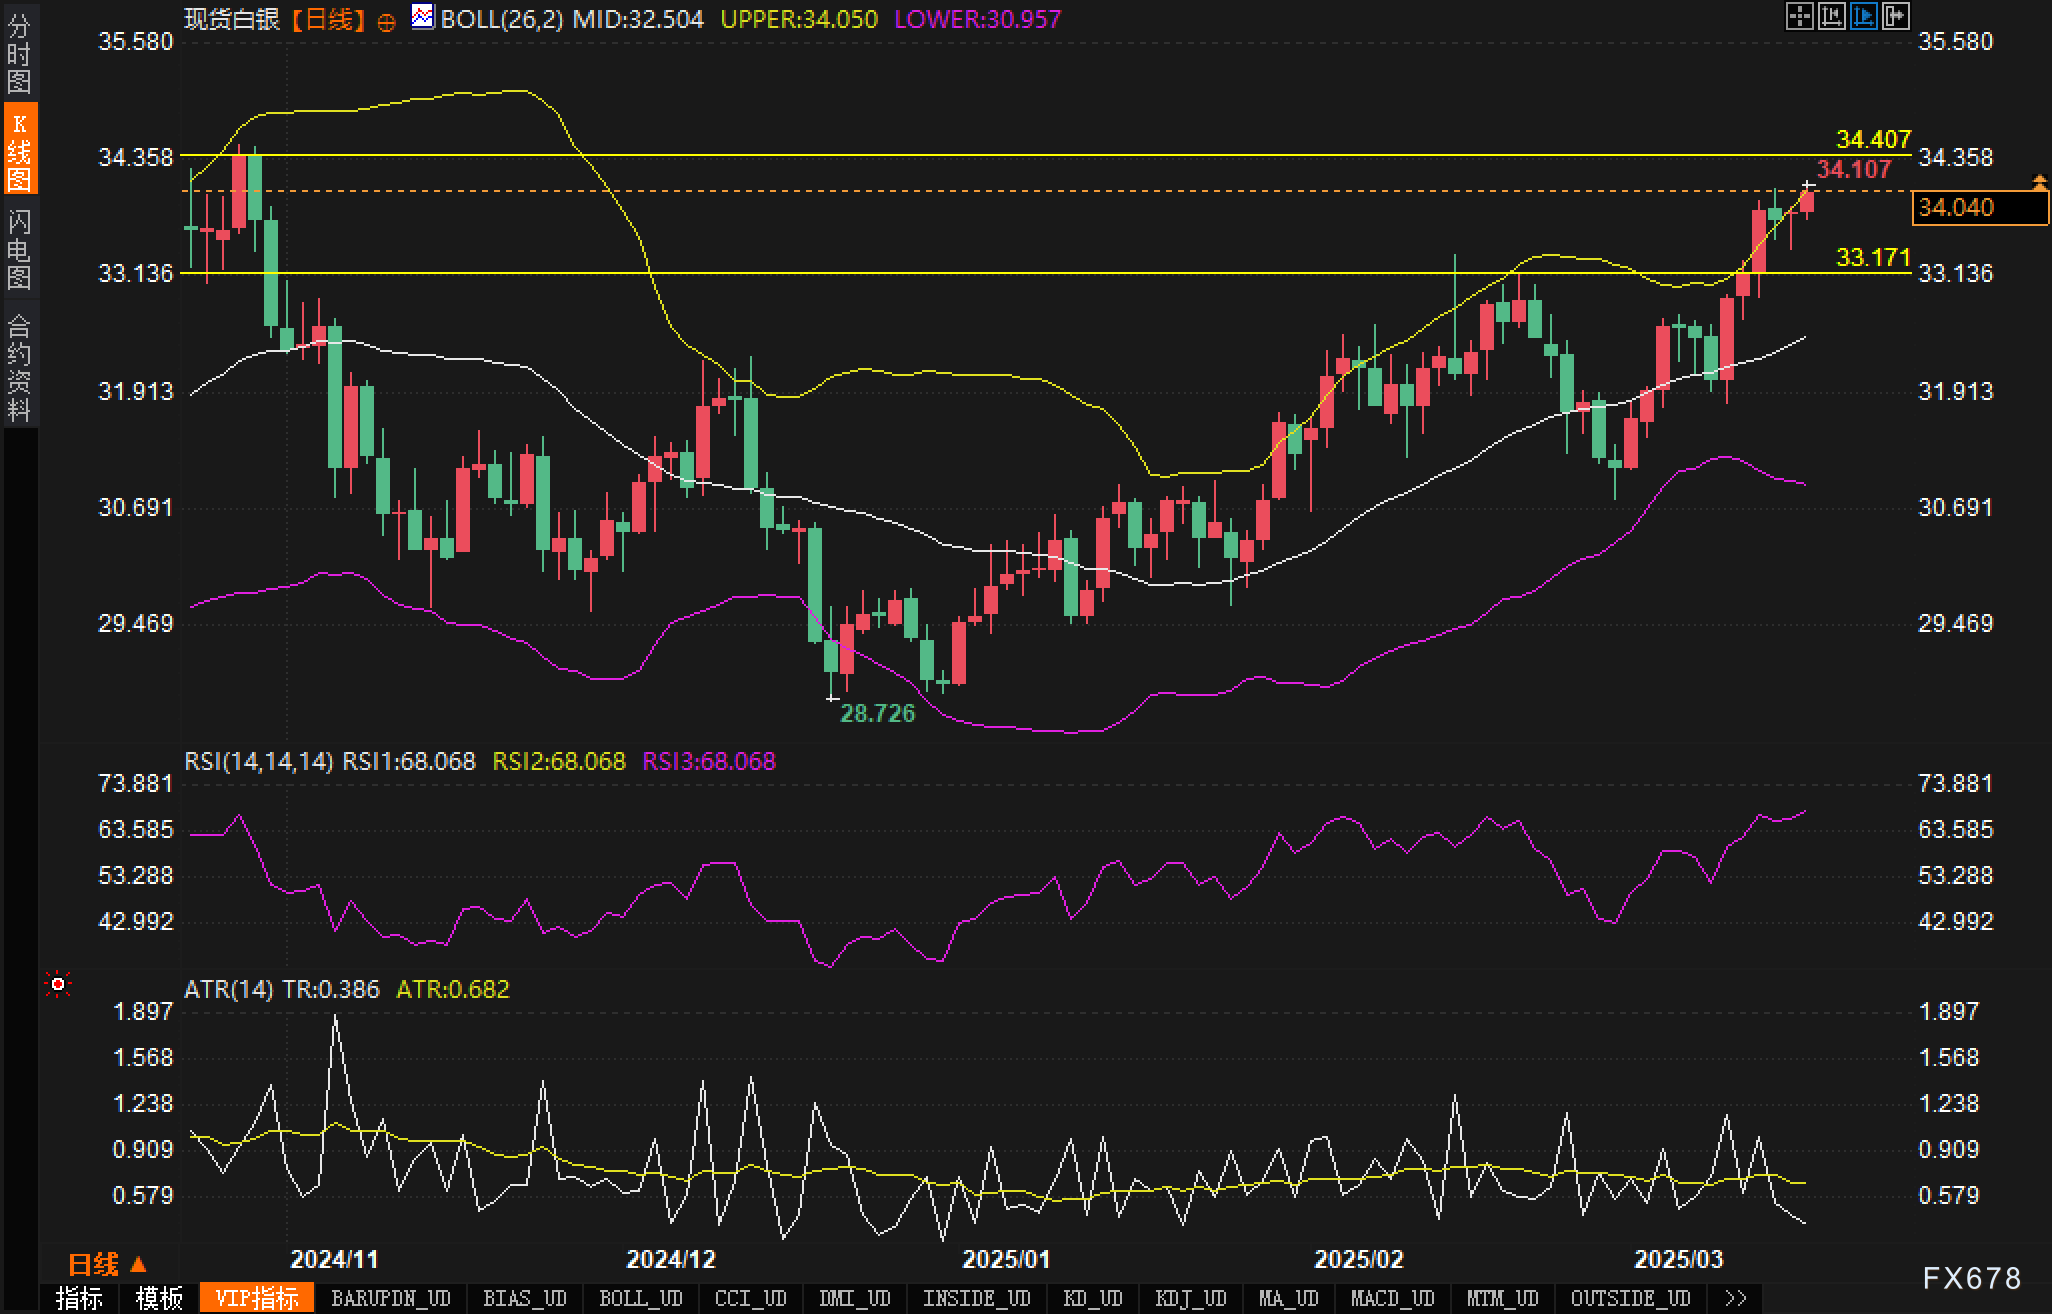2052x1314 pixels.
Task: Click the orange circle icon beside 日线 title
Action: click(x=386, y=22)
